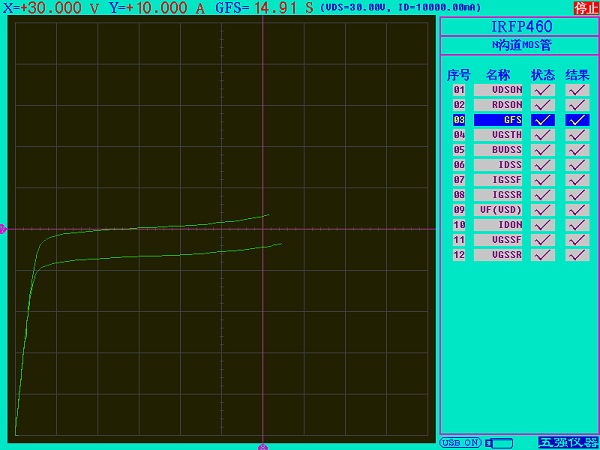
Task: Click the 五强仪器 brand logo
Action: [x=567, y=442]
